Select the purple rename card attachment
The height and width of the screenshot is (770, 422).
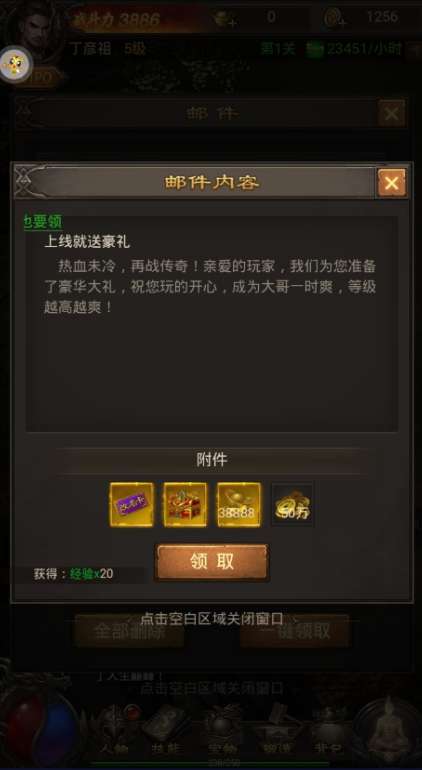131,505
